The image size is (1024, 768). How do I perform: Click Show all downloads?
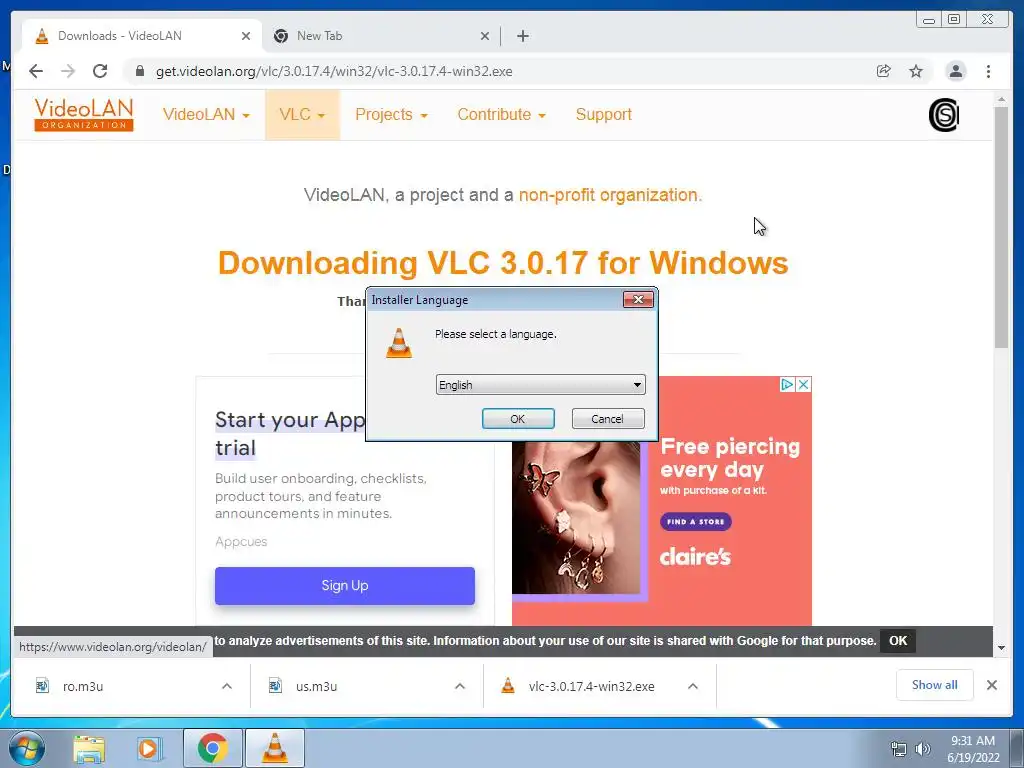click(x=935, y=685)
